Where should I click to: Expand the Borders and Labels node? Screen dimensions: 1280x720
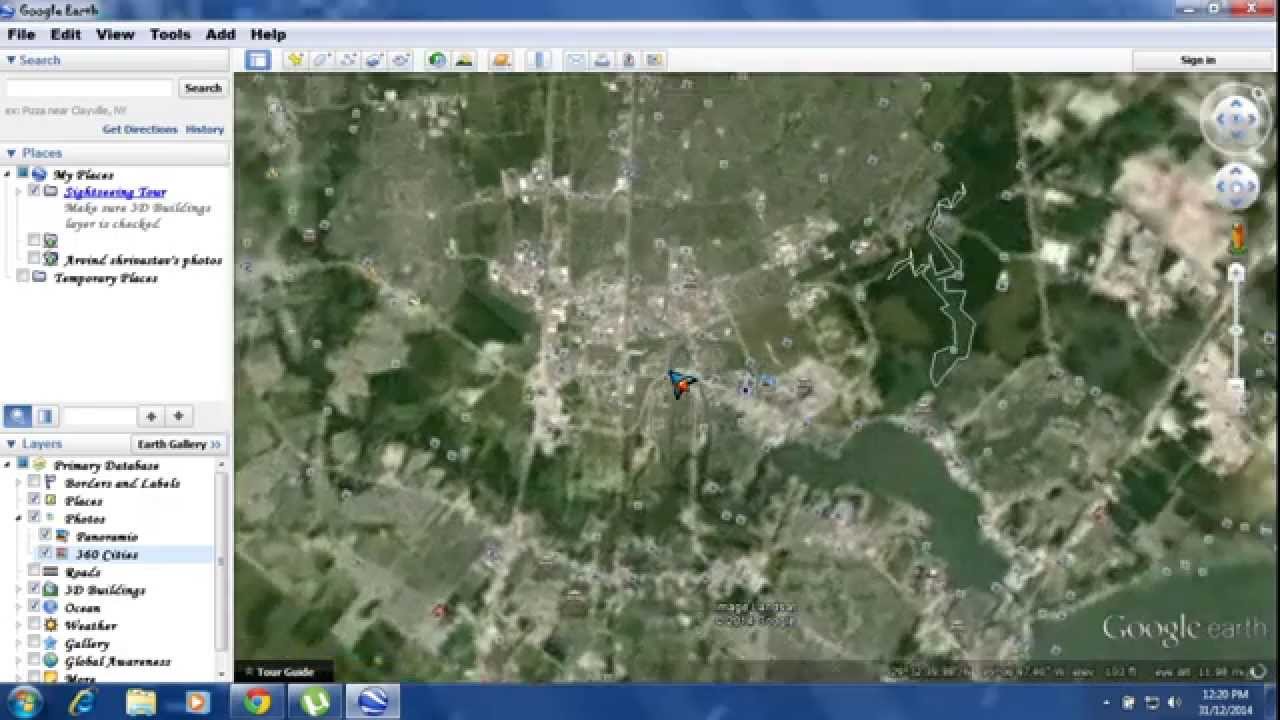(18, 483)
